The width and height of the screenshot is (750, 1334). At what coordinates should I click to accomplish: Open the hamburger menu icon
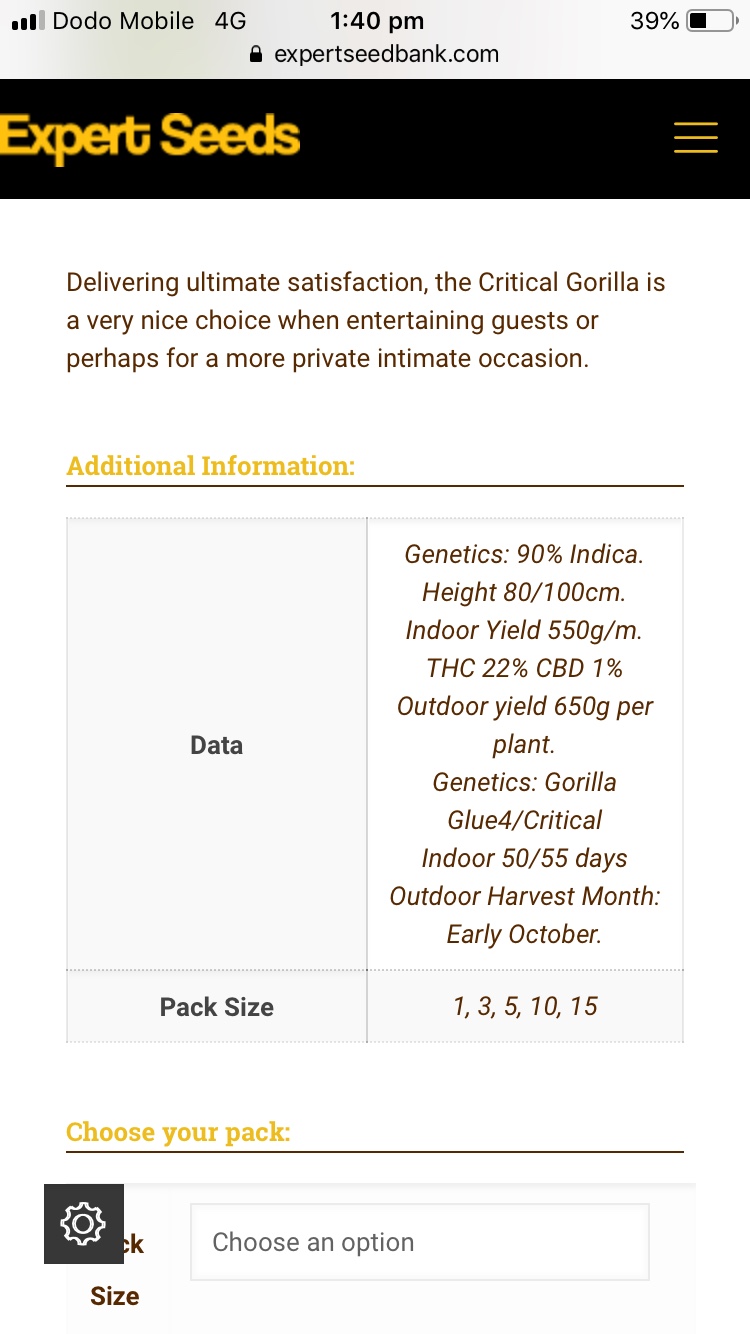695,137
